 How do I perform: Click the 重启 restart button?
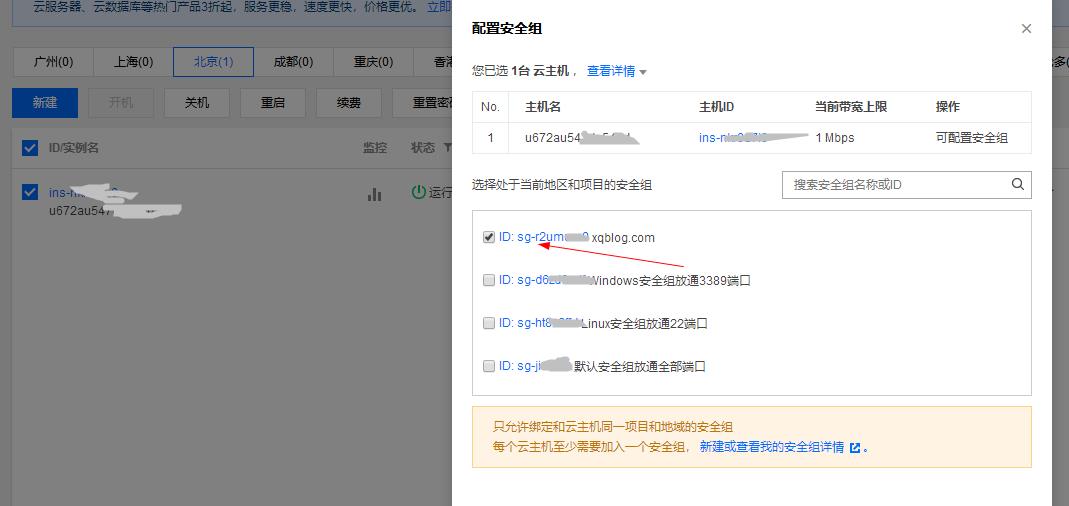[272, 103]
